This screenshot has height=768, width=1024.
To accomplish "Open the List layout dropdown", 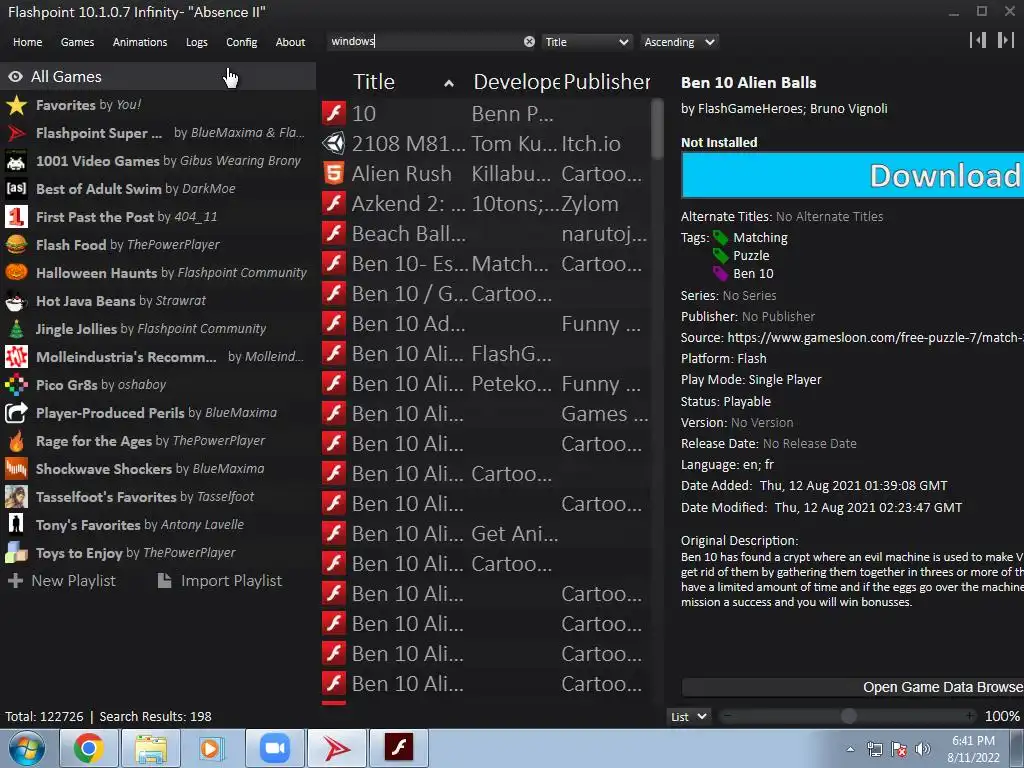I will (688, 716).
